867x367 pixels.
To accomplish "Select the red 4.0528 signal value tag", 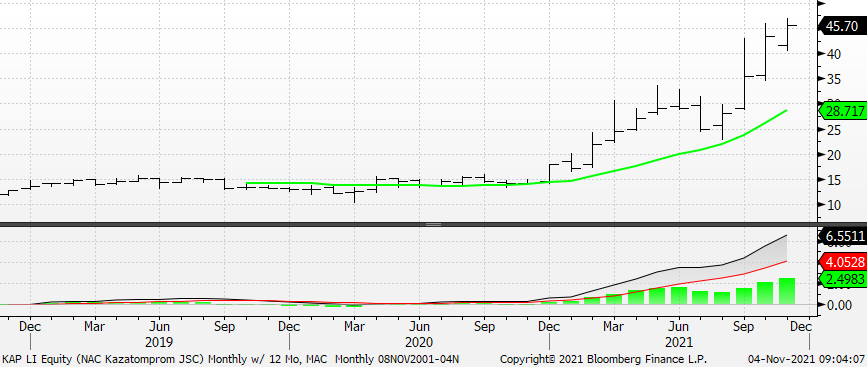I will tap(843, 261).
